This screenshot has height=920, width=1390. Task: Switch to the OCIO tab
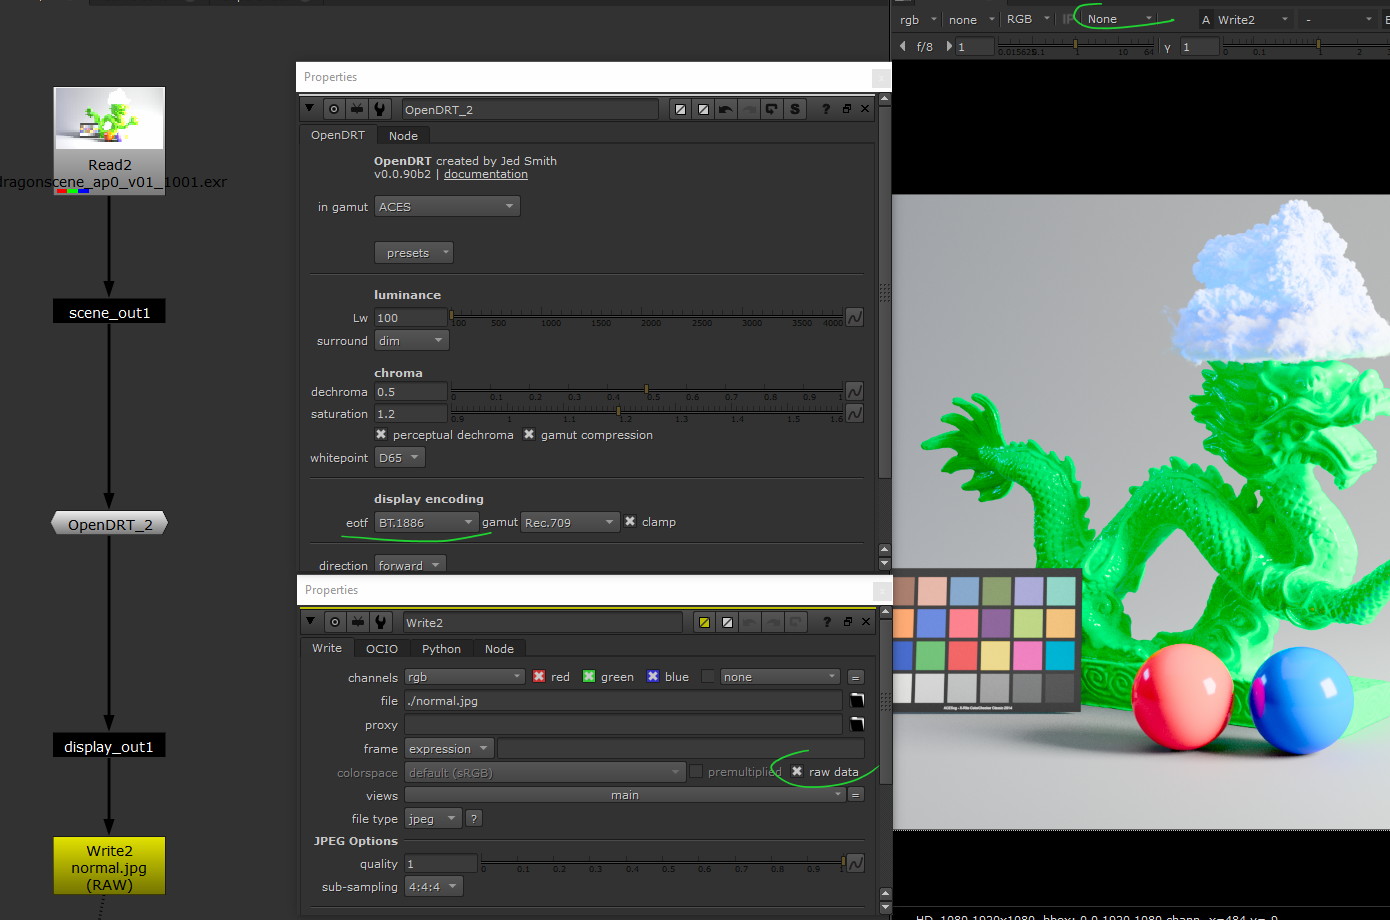(x=382, y=648)
